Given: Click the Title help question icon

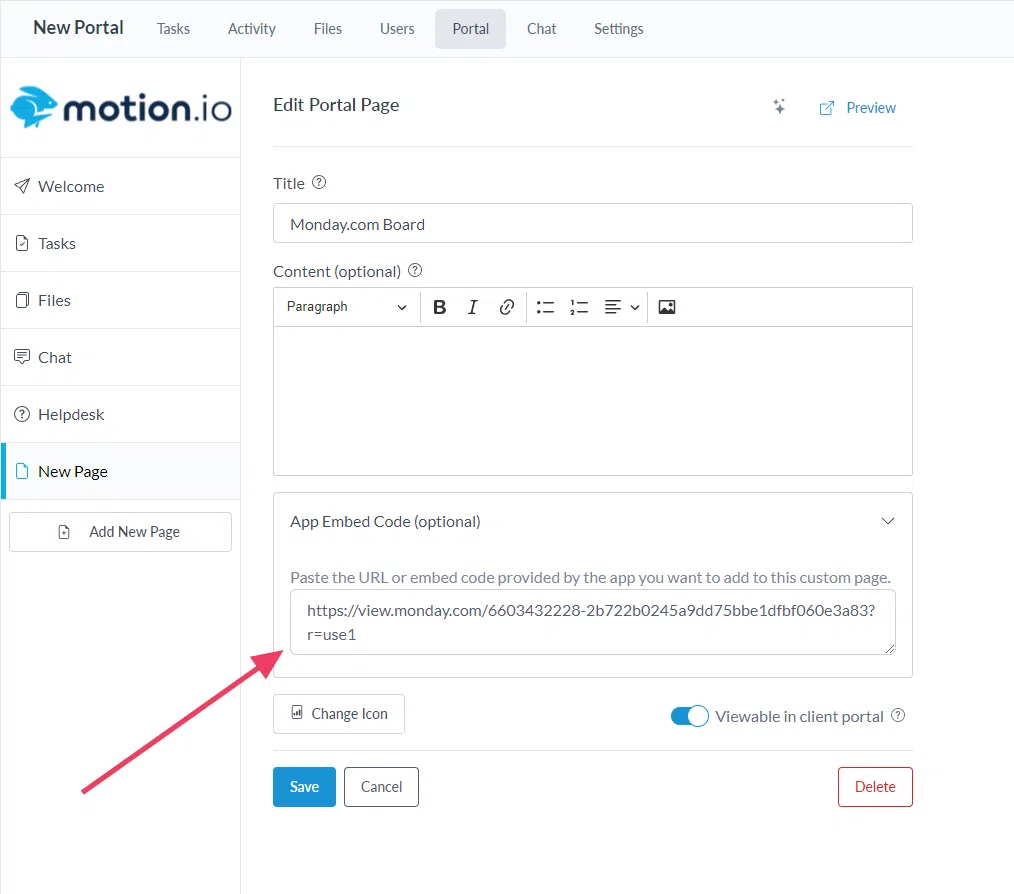Looking at the screenshot, I should pyautogui.click(x=319, y=183).
